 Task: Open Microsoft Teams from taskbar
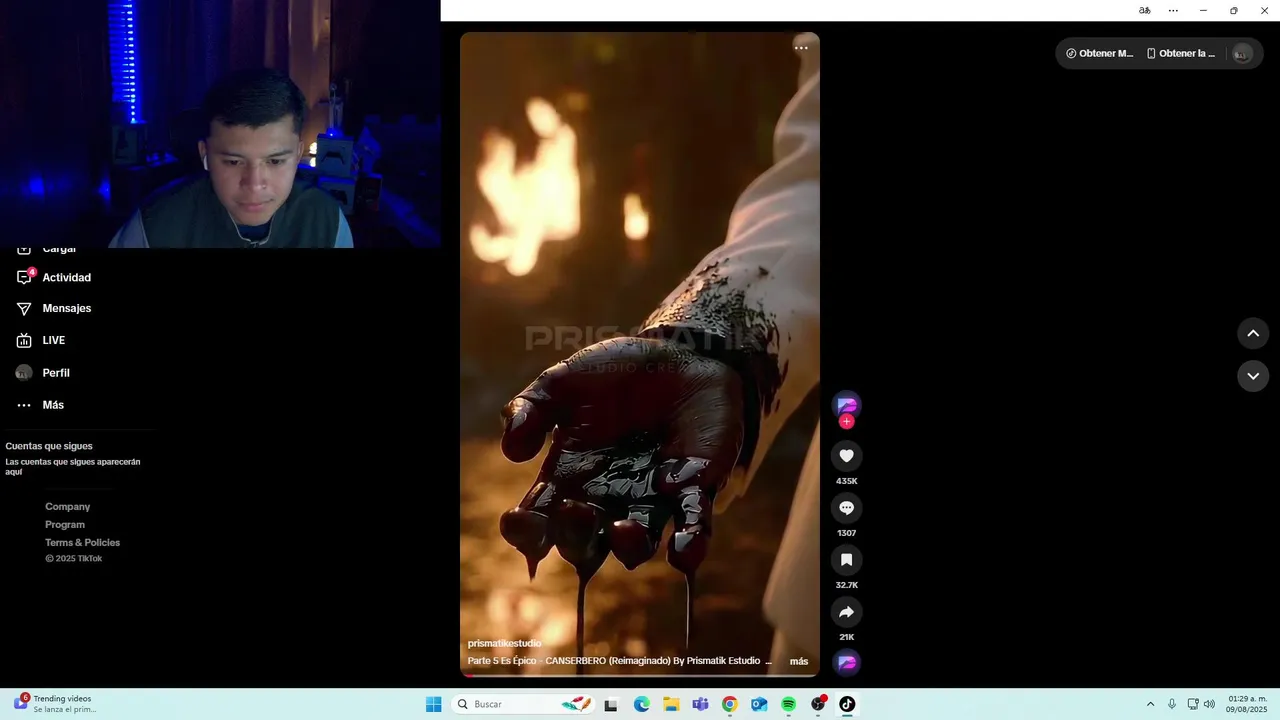pos(700,704)
